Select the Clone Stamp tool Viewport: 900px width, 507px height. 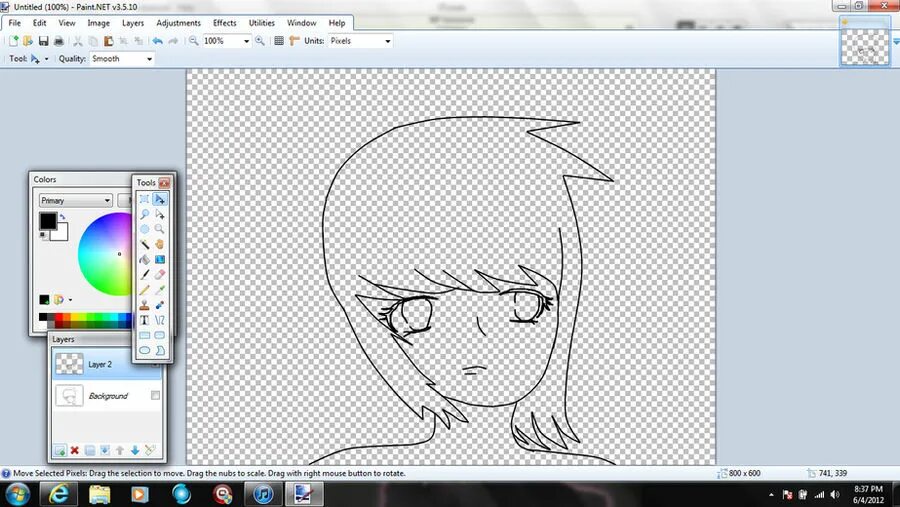pyautogui.click(x=145, y=305)
